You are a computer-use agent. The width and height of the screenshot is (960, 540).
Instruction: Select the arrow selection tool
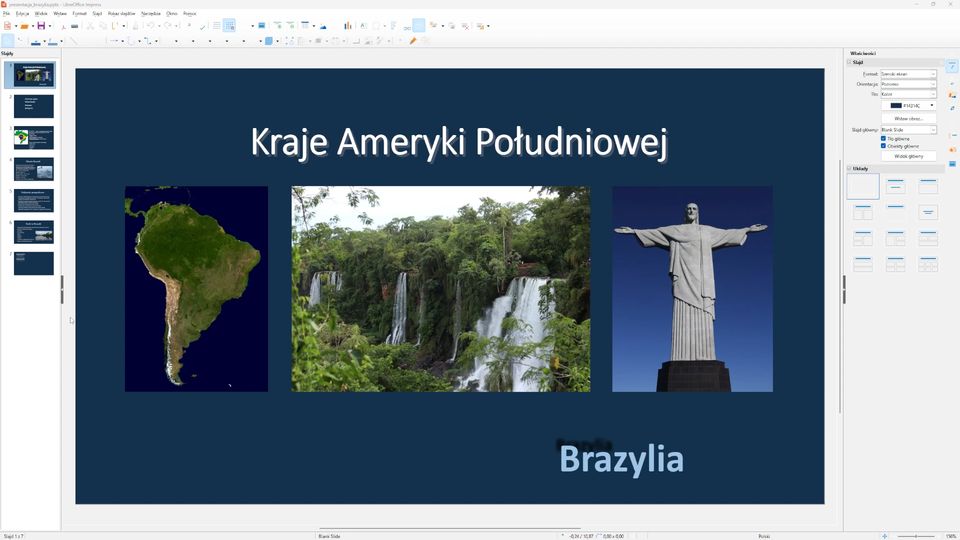tap(8, 41)
